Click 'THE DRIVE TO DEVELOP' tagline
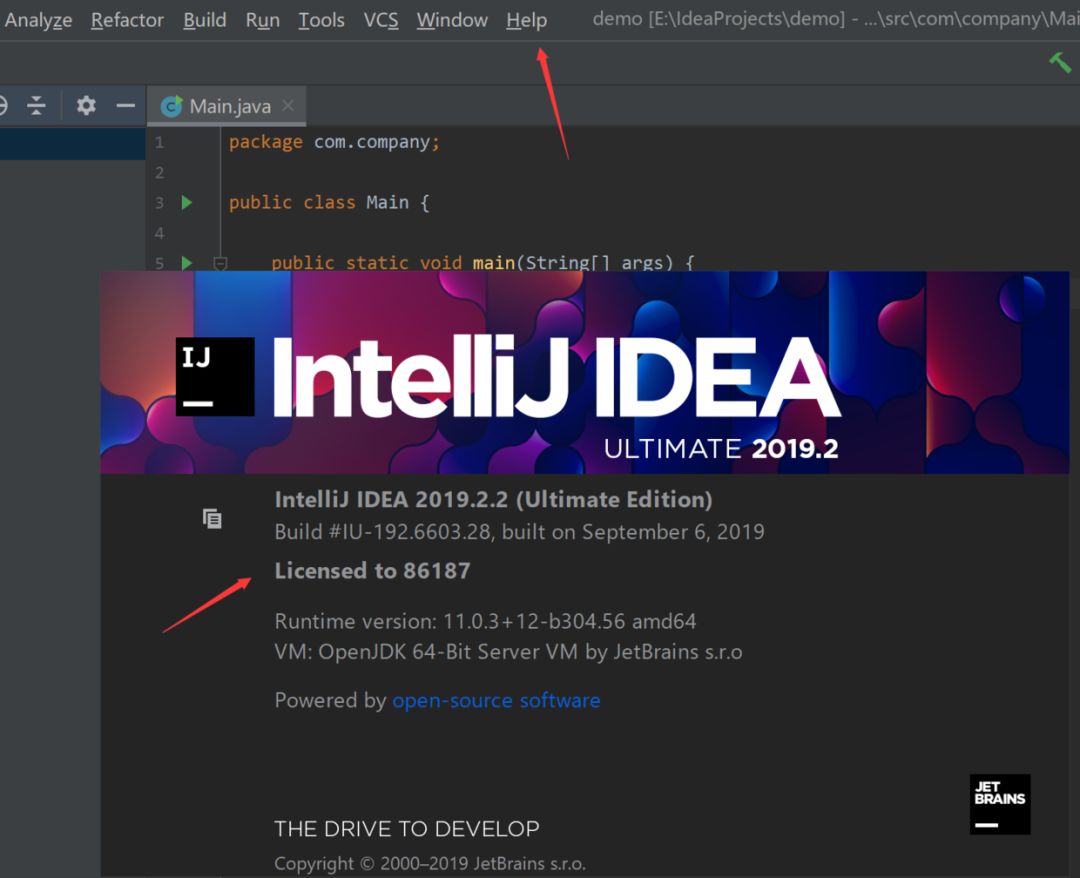 coord(406,828)
